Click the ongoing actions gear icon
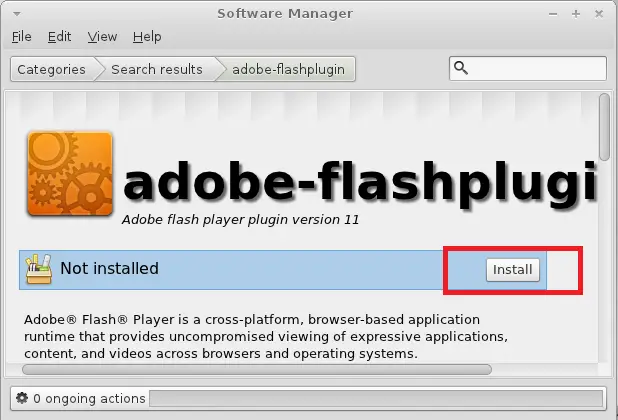This screenshot has height=420, width=618. pos(22,398)
